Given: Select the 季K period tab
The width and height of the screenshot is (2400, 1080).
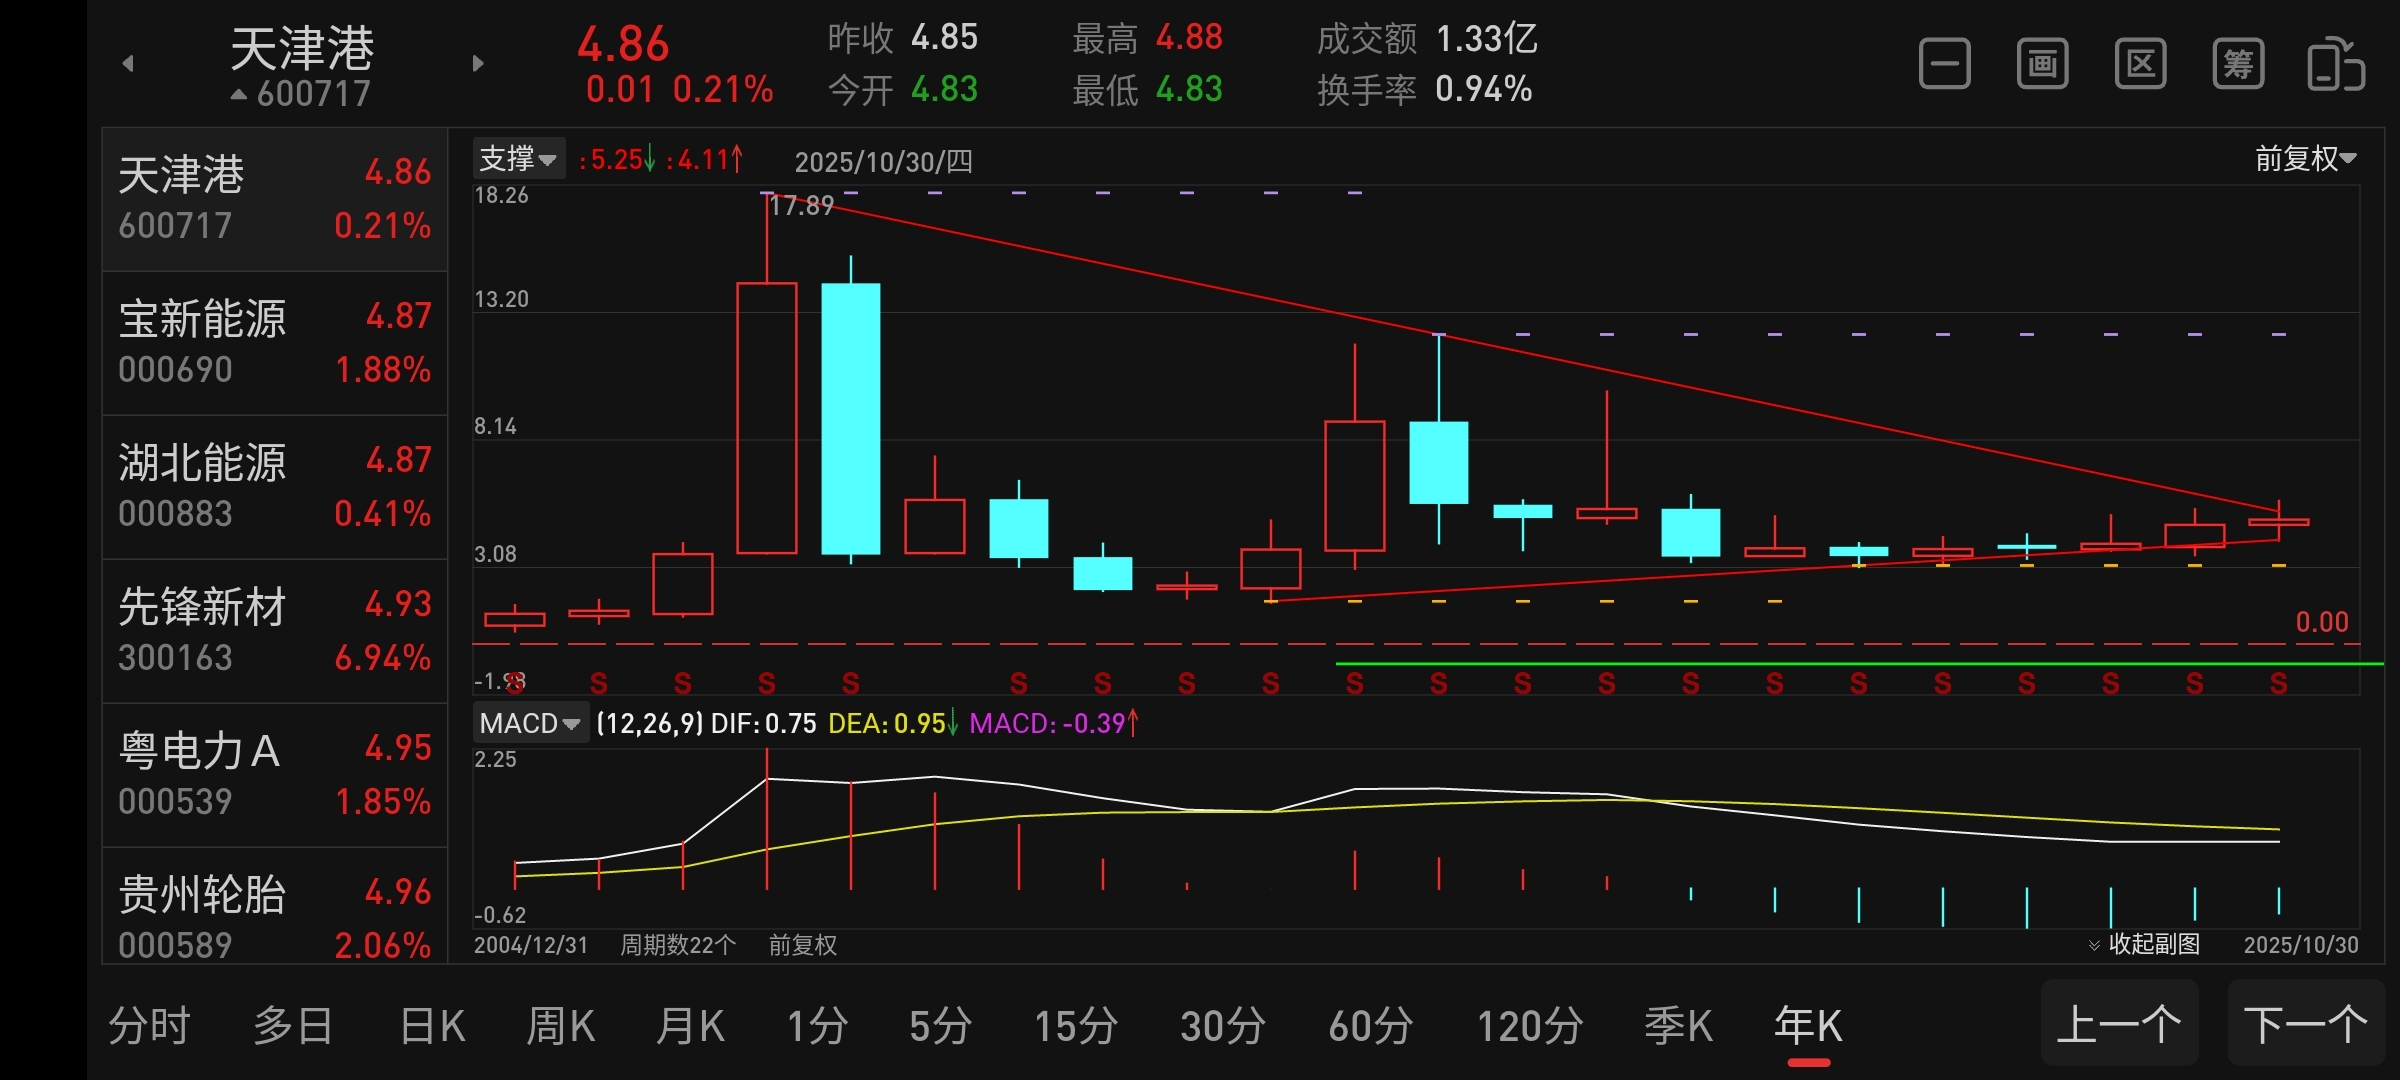Looking at the screenshot, I should (1678, 1026).
